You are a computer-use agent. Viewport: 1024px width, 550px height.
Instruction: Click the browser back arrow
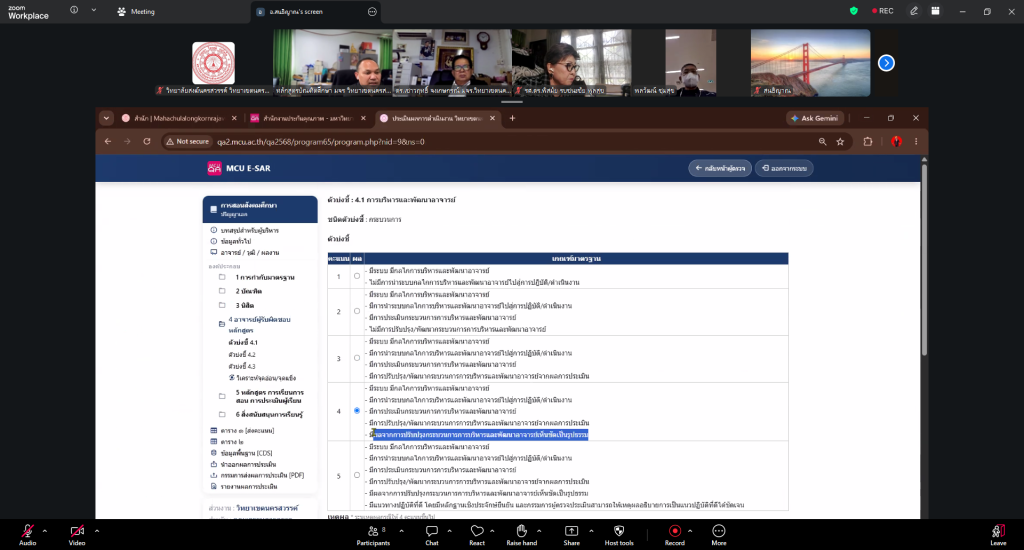pos(108,142)
